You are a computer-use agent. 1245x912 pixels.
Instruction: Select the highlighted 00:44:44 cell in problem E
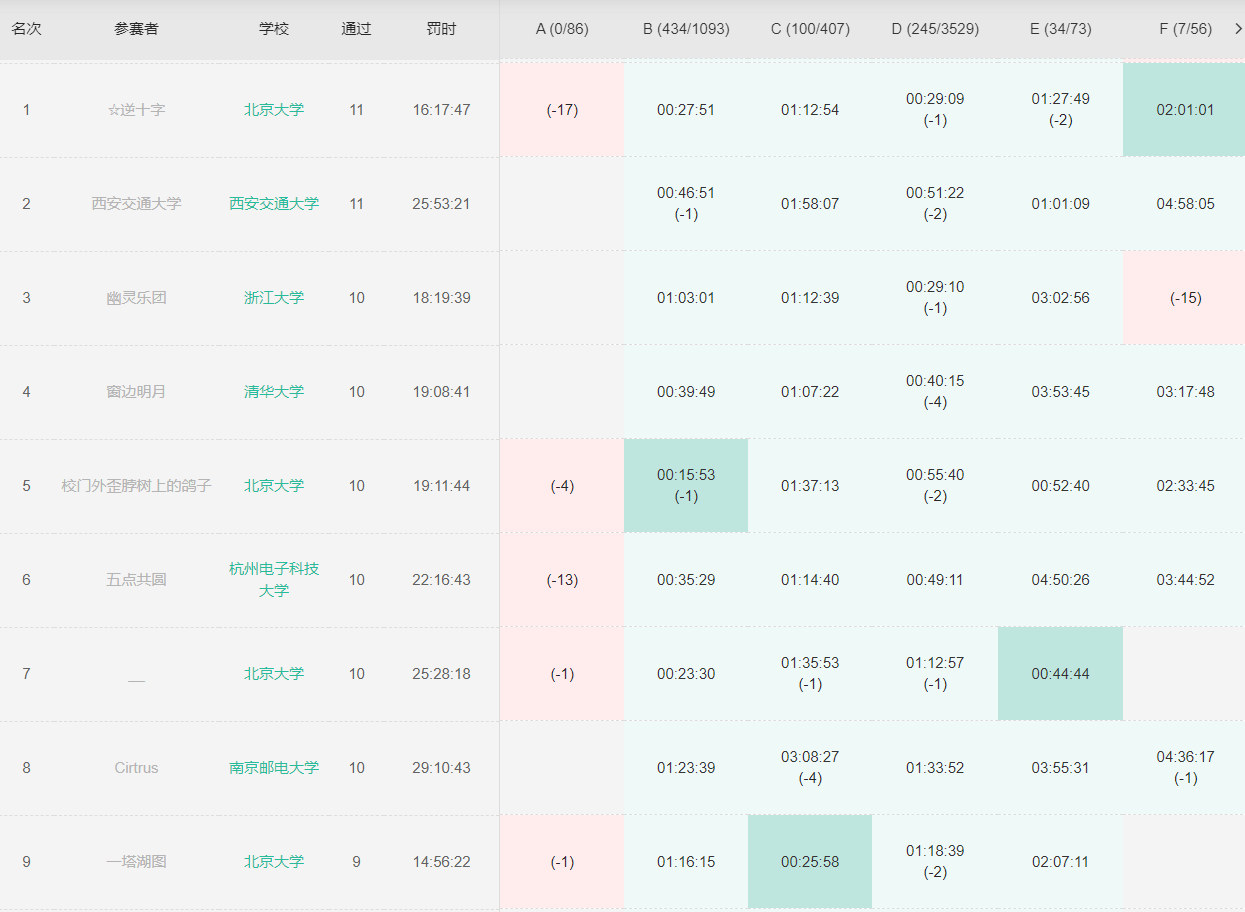tap(1060, 674)
